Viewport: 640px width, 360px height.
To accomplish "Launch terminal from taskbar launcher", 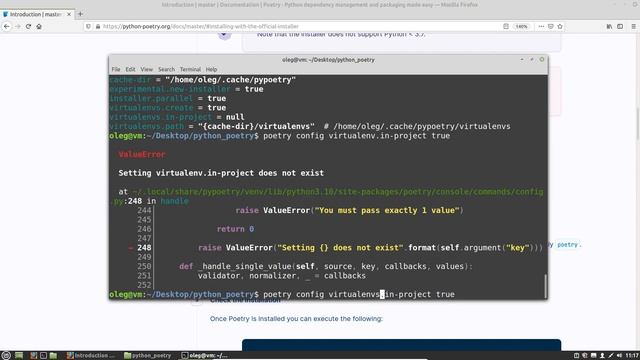I will pyautogui.click(x=43, y=356).
